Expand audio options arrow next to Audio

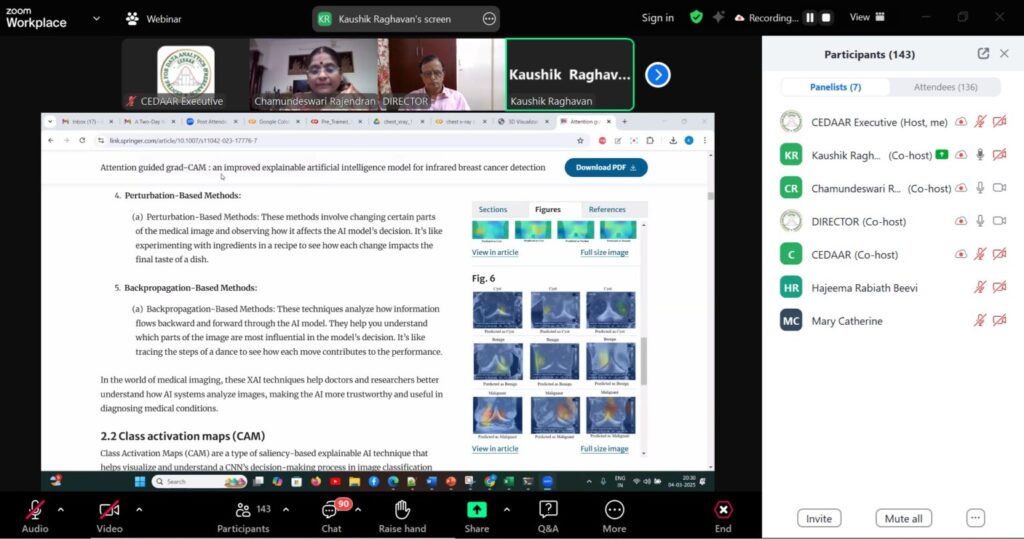(61, 509)
